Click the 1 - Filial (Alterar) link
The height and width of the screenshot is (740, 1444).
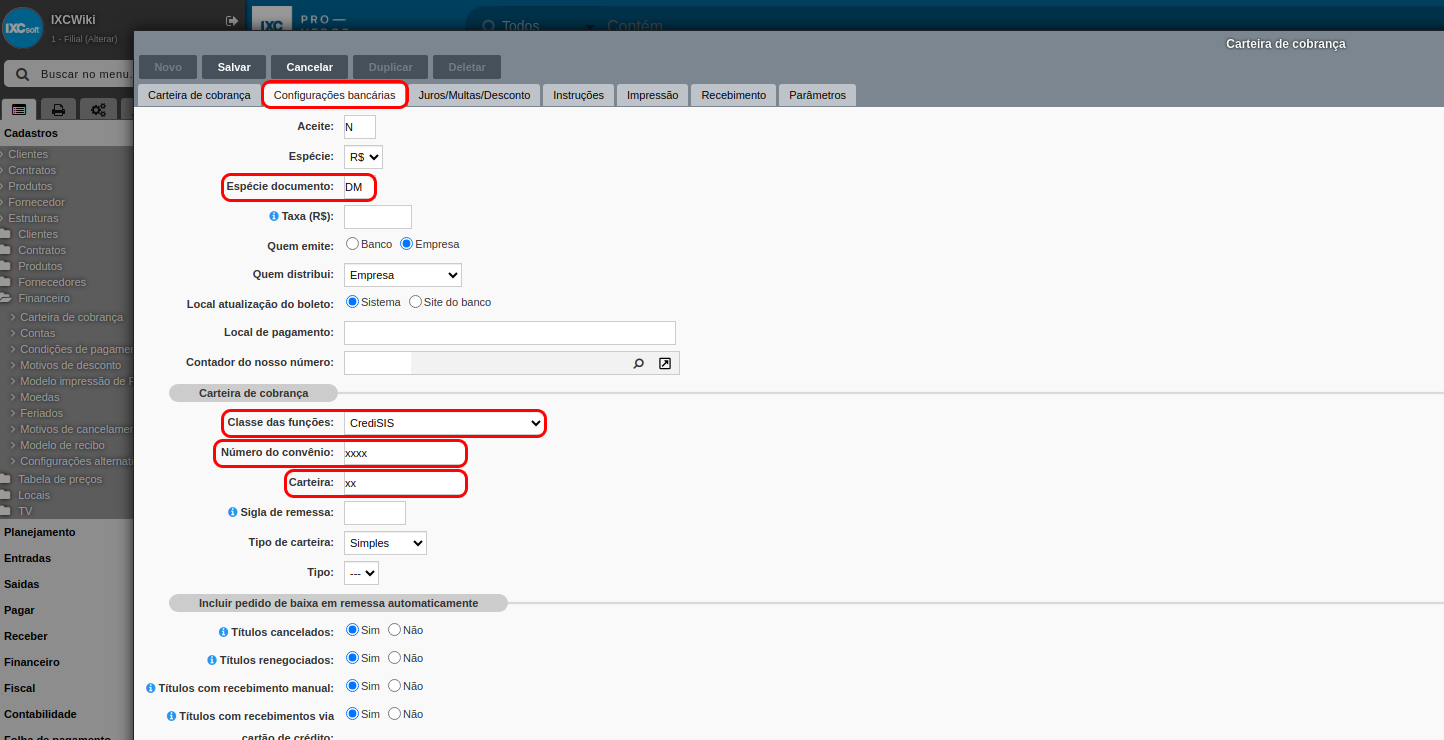coord(84,38)
